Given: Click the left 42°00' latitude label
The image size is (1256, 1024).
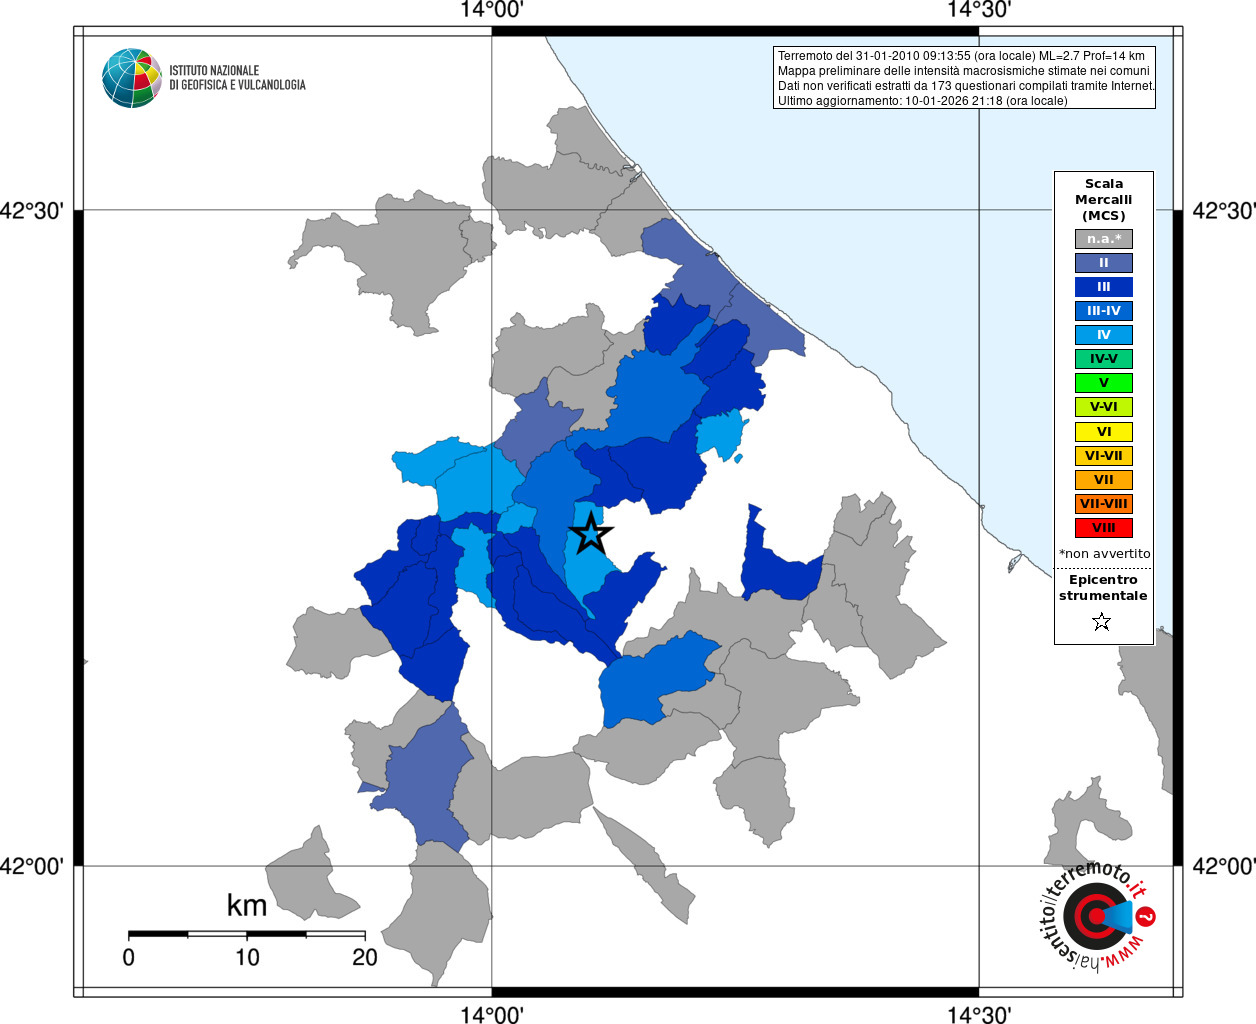Looking at the screenshot, I should tap(33, 866).
